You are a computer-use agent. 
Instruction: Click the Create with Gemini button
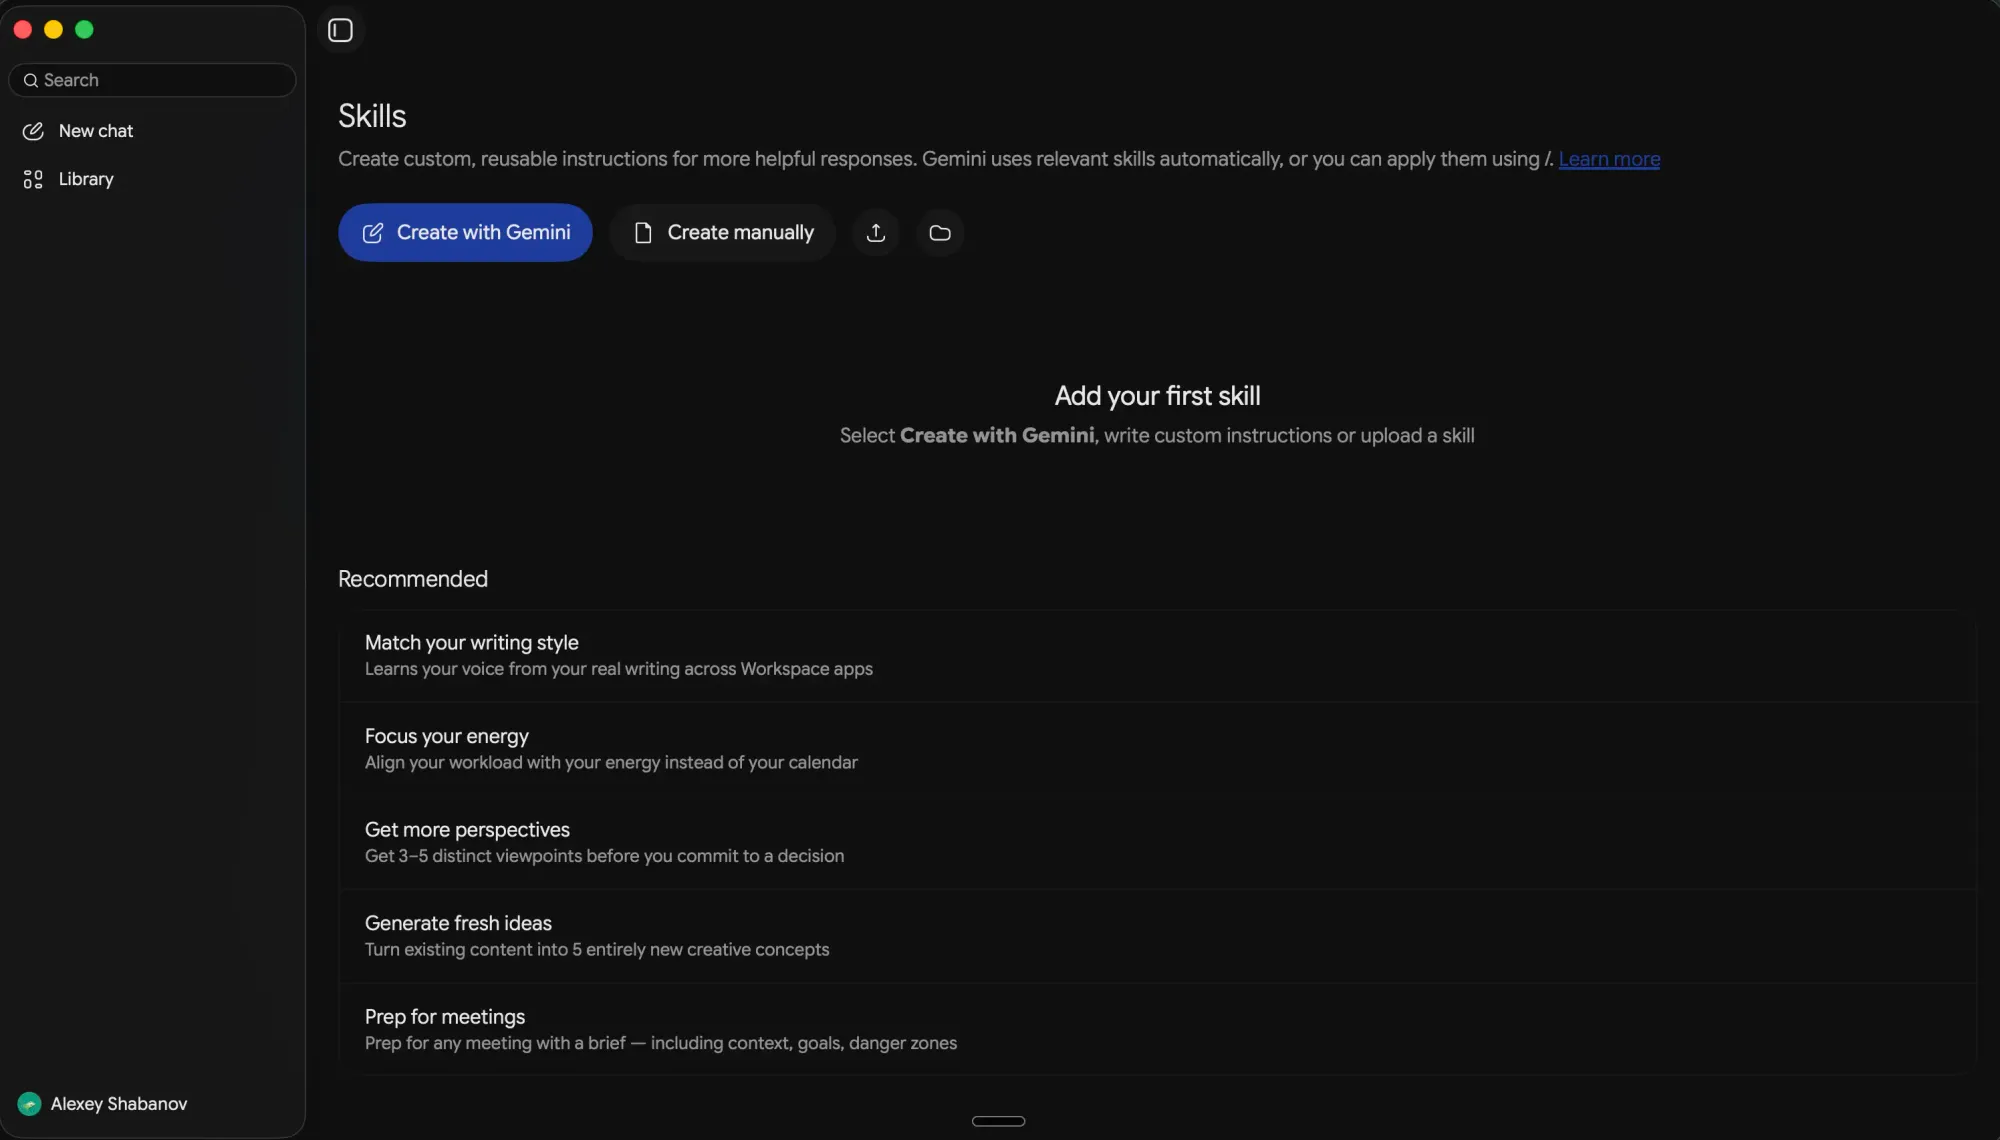tap(465, 233)
